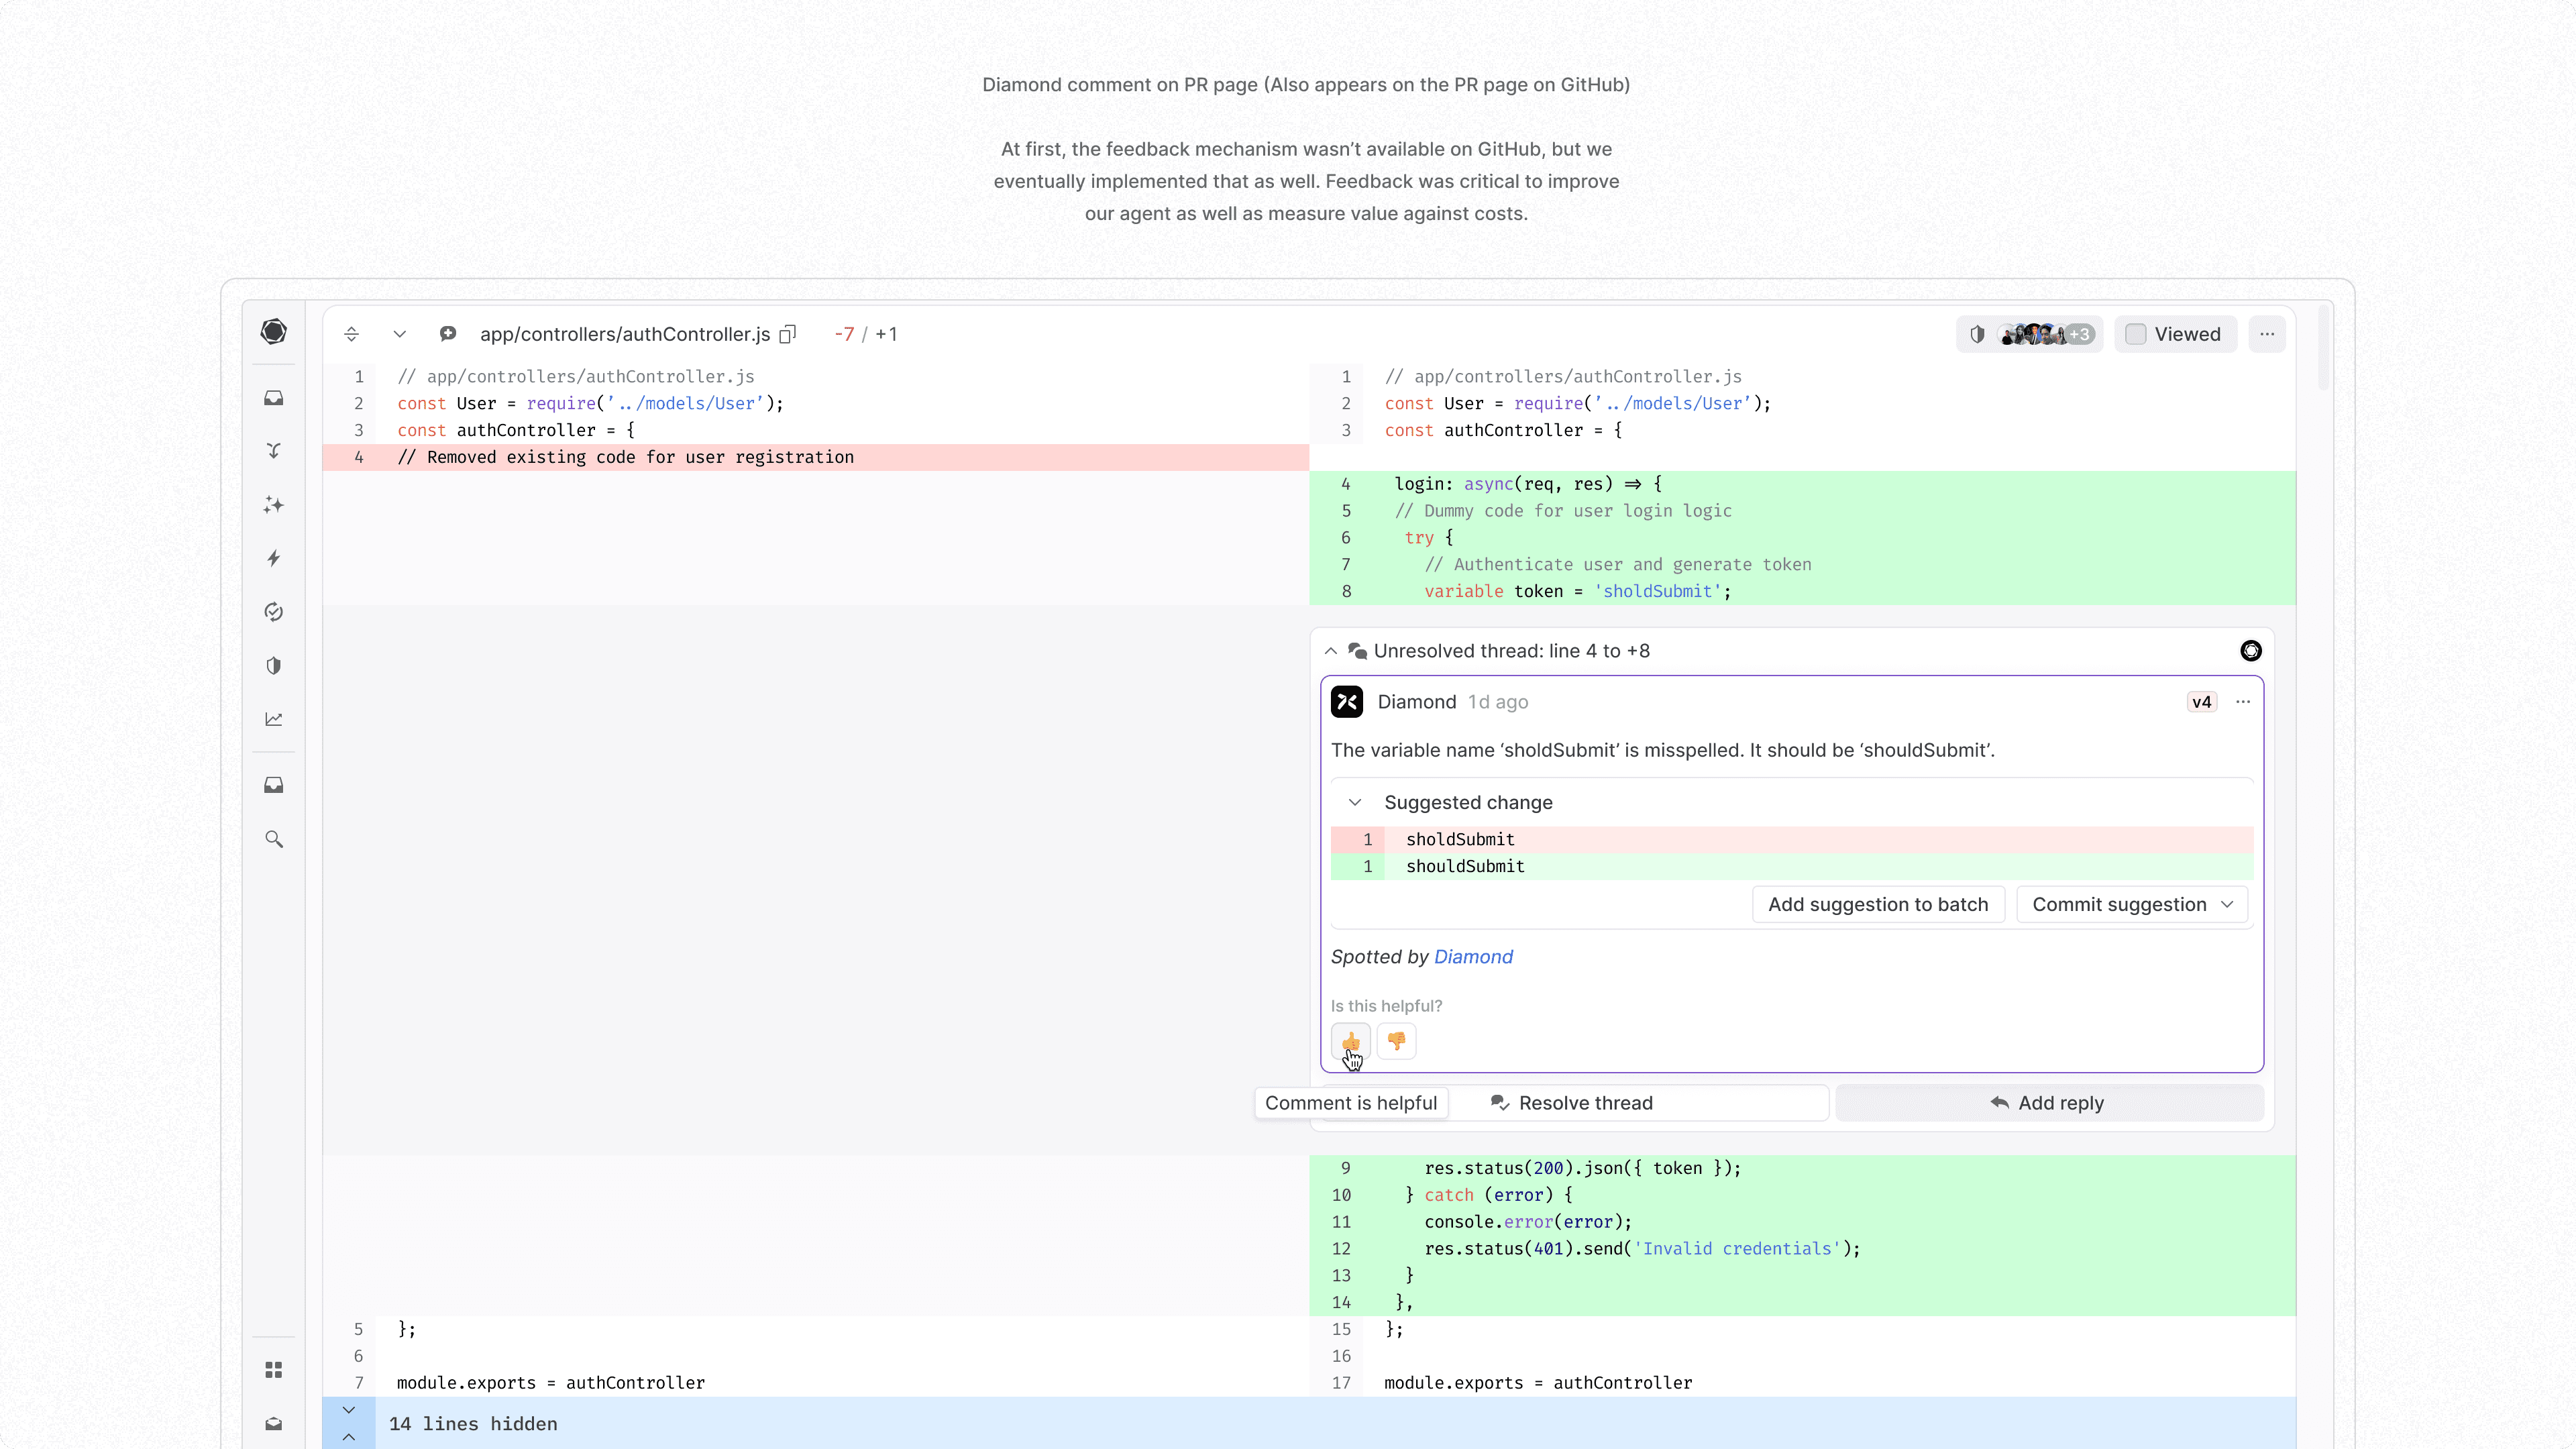Click the app/controllers/authController.js filename
The image size is (2576, 1449).
(625, 334)
